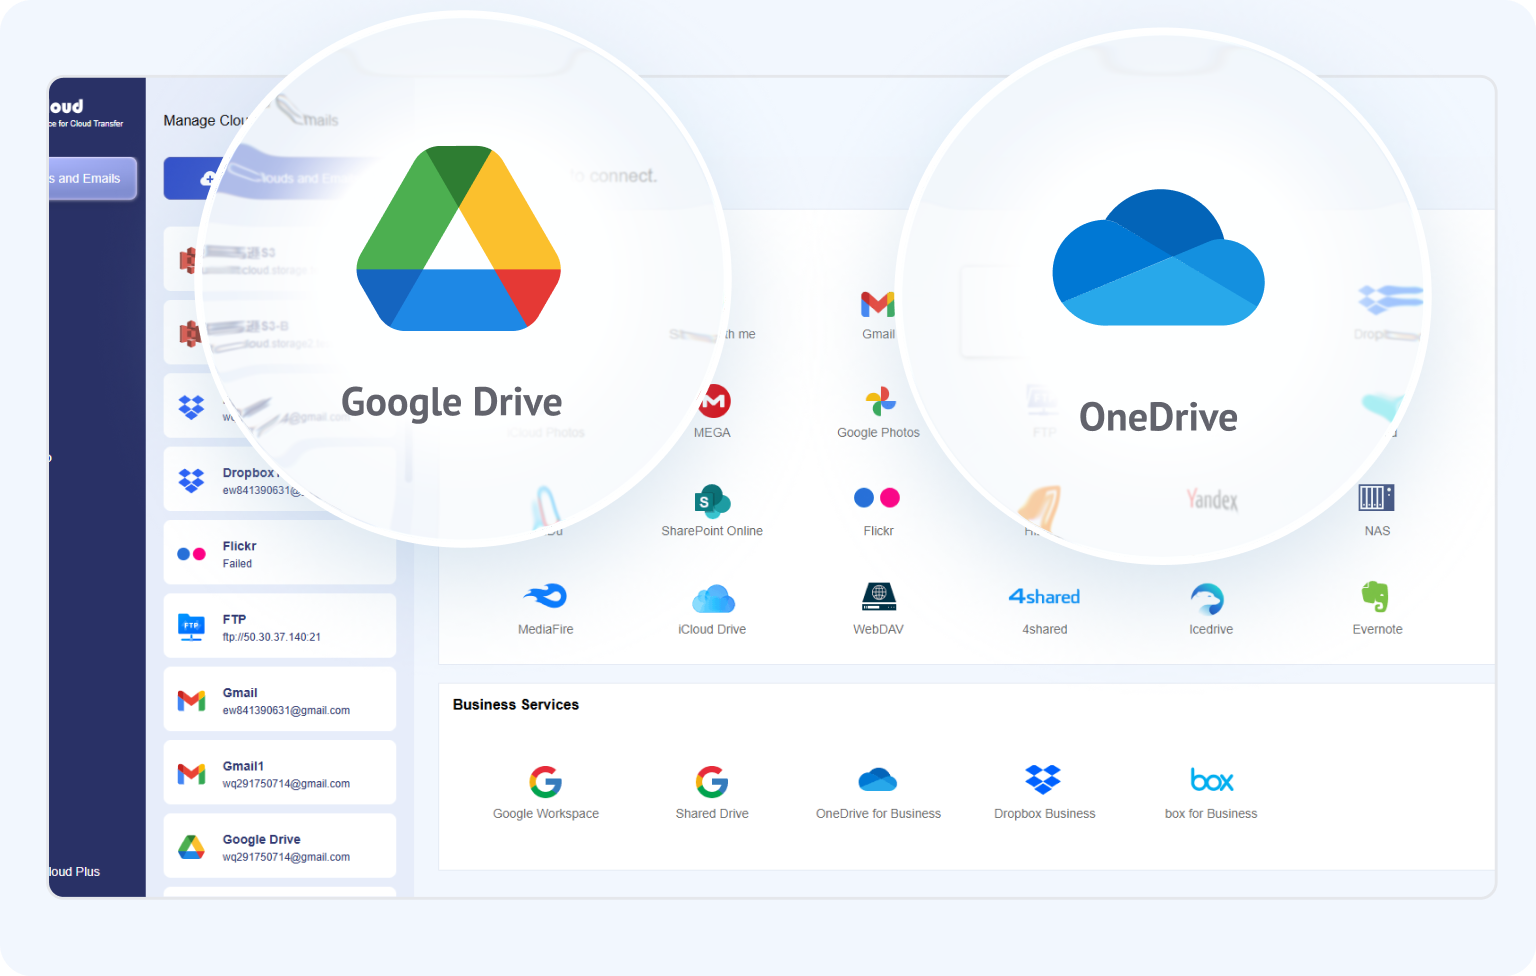Choose the box for Business icon
Screen dimensions: 1536x976
point(1212,780)
